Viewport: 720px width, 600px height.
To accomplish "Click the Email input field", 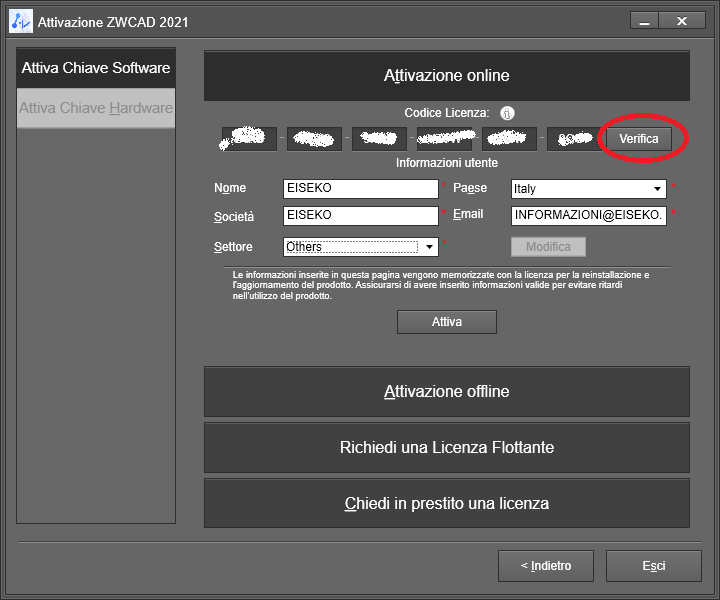I will coord(589,216).
